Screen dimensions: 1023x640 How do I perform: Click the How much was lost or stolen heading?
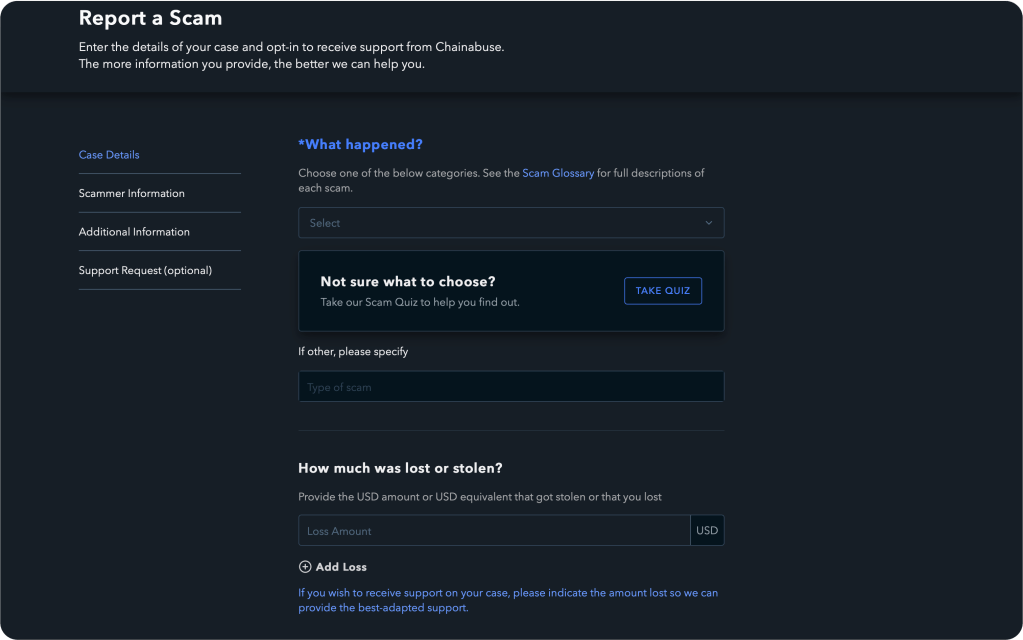coord(400,468)
